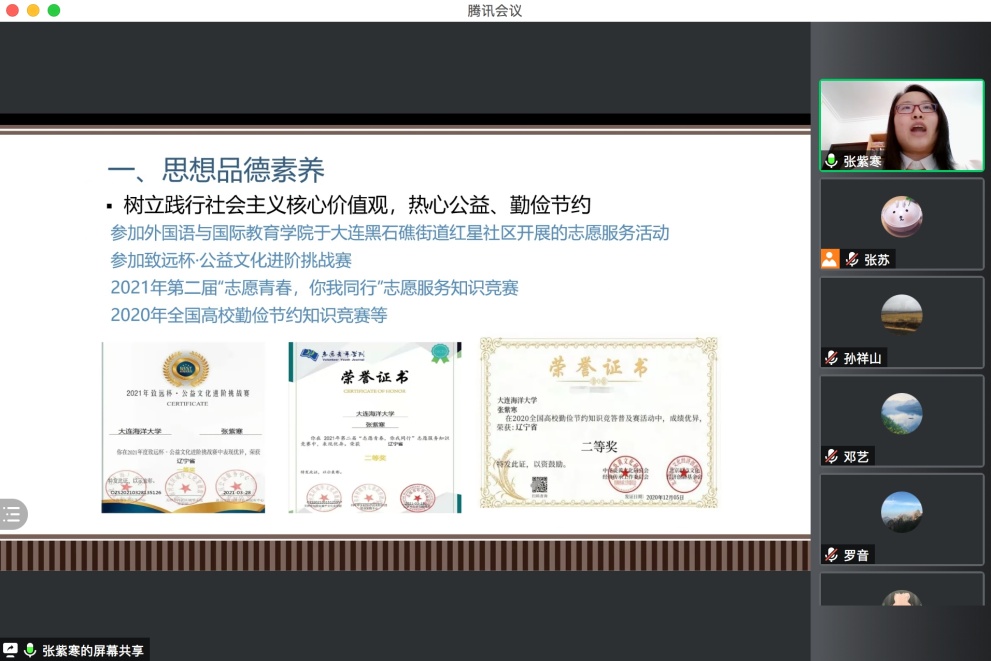Viewport: 991px width, 661px height.
Task: Click the muted mic icon next to 孙祥山
Action: click(x=831, y=358)
